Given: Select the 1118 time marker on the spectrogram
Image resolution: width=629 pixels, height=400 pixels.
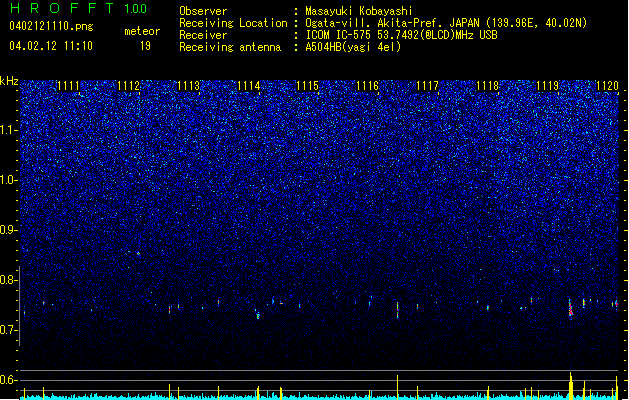Looking at the screenshot, I should [x=487, y=86].
